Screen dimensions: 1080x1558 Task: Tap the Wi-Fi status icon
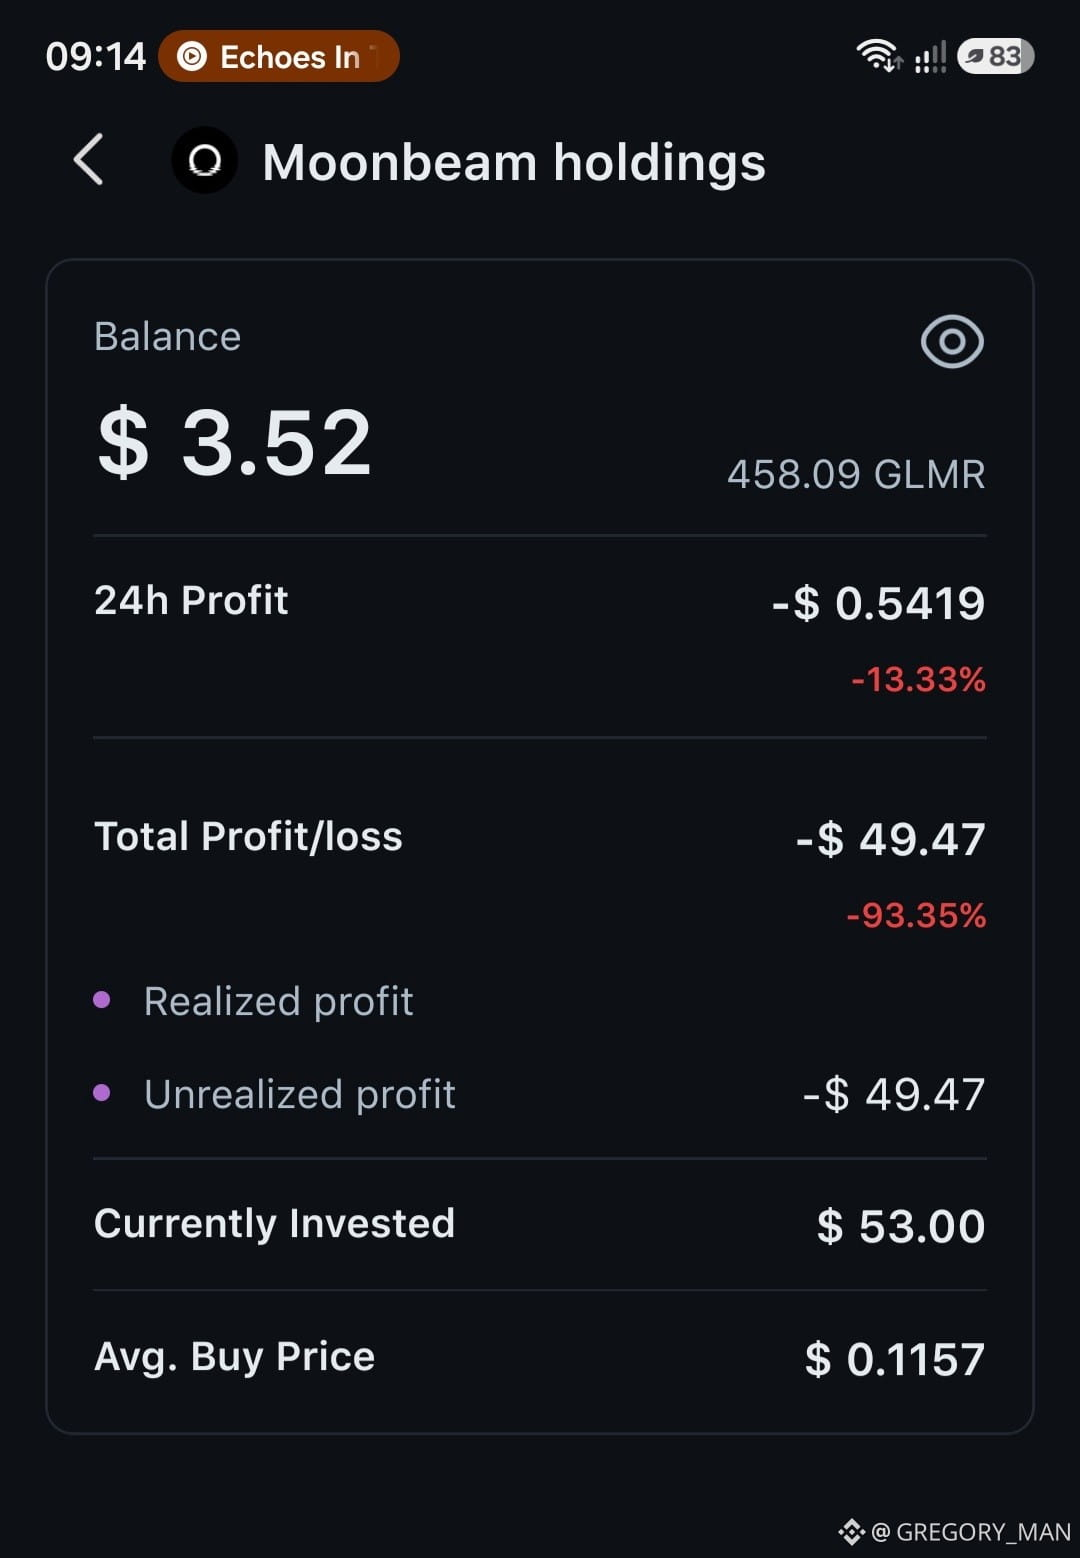[878, 56]
